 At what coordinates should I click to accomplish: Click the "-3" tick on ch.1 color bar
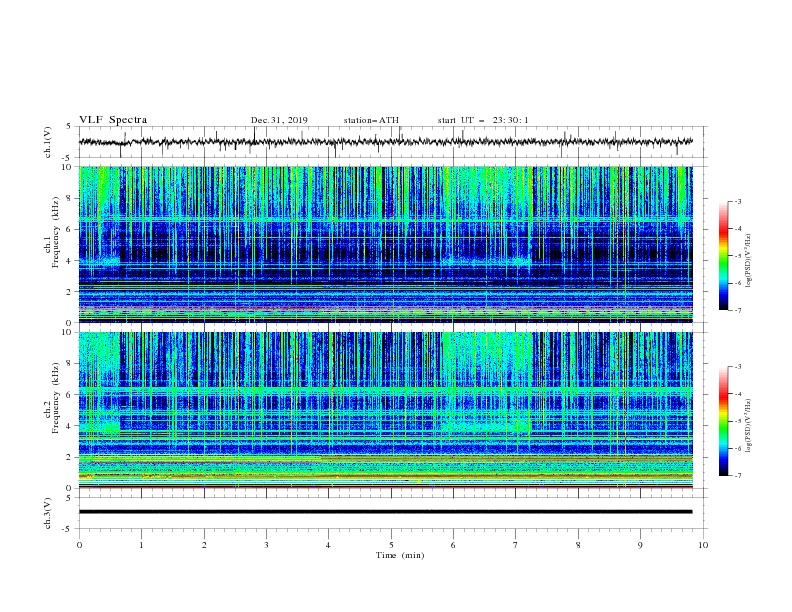click(x=737, y=201)
